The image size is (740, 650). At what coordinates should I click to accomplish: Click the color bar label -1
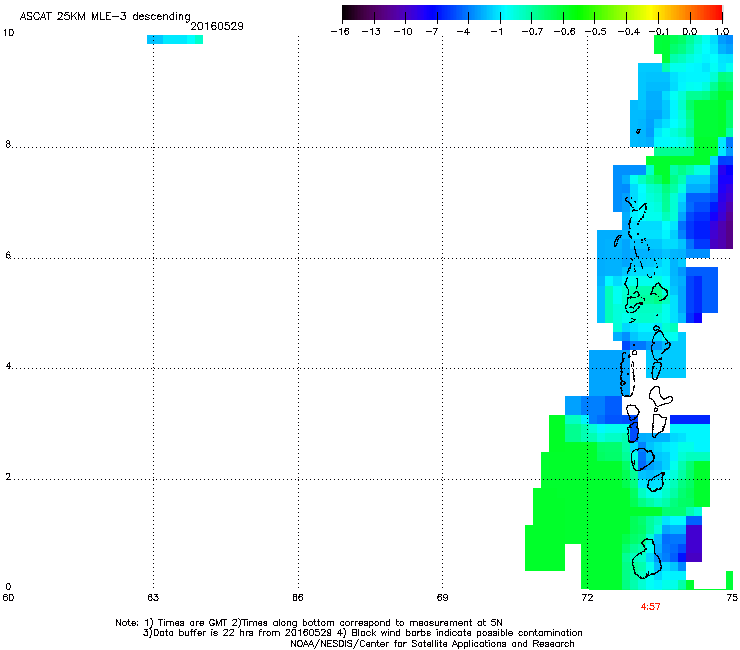click(x=496, y=32)
